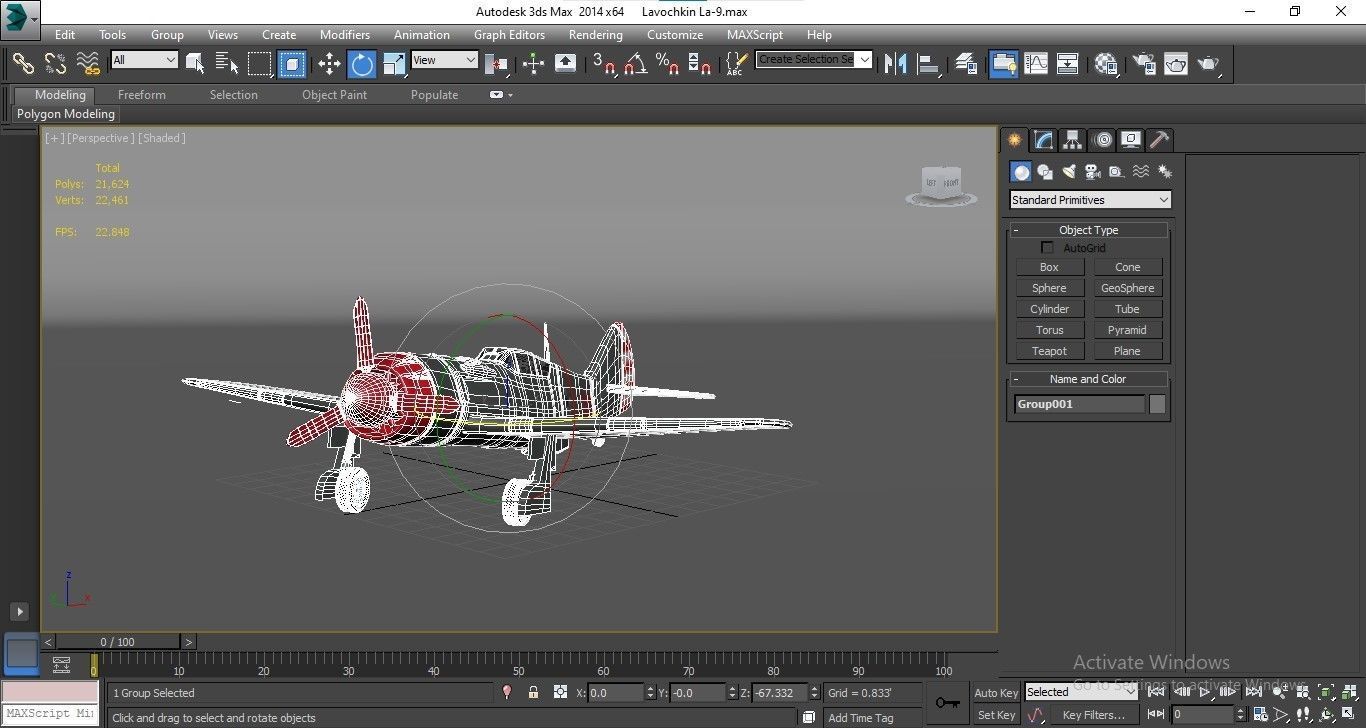Open the Selected key filter dropdown
1366x728 pixels.
point(1081,692)
